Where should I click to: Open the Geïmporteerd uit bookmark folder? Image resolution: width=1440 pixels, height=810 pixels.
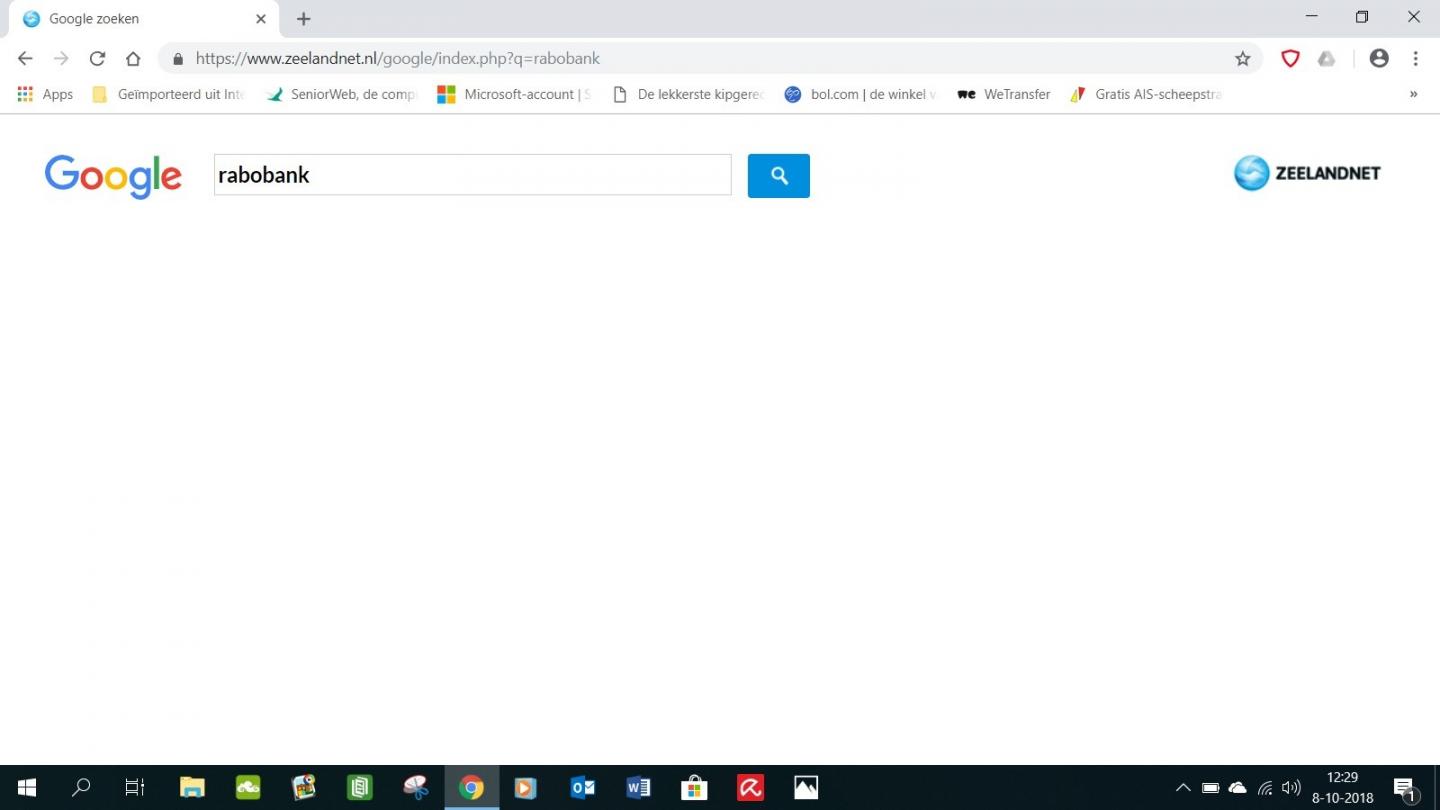coord(167,94)
